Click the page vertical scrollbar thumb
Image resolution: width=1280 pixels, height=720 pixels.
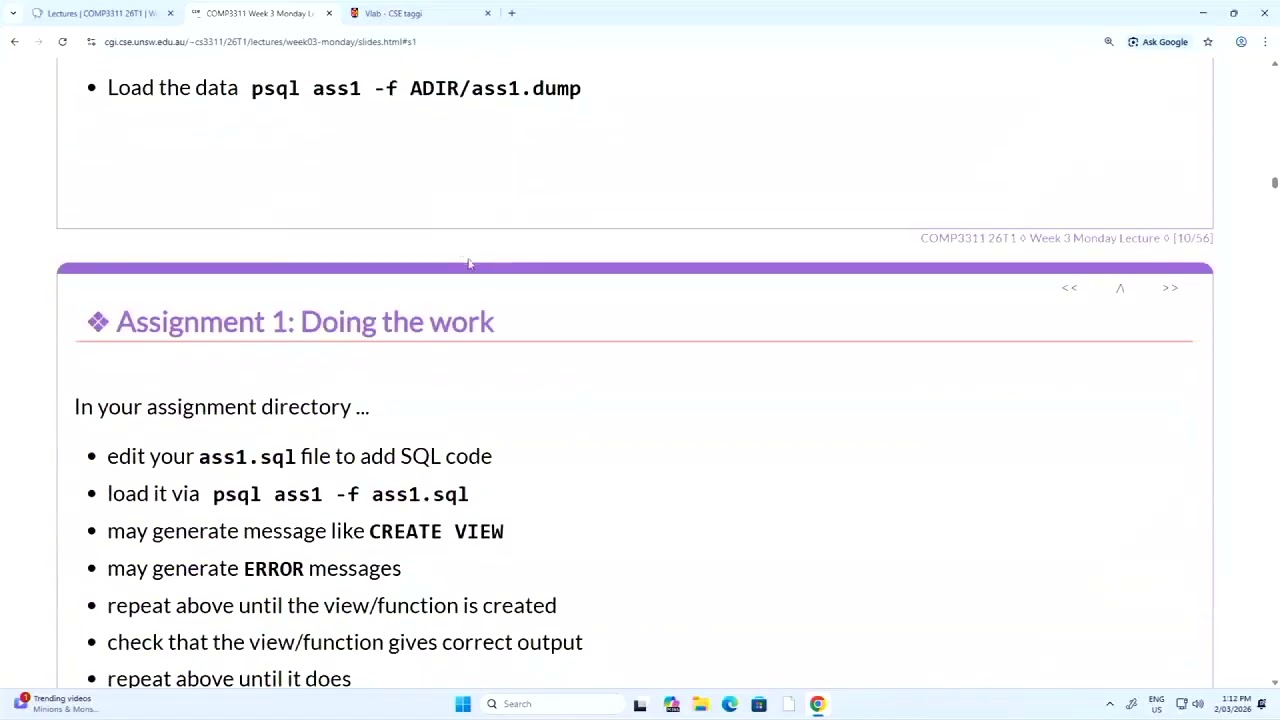click(1274, 183)
